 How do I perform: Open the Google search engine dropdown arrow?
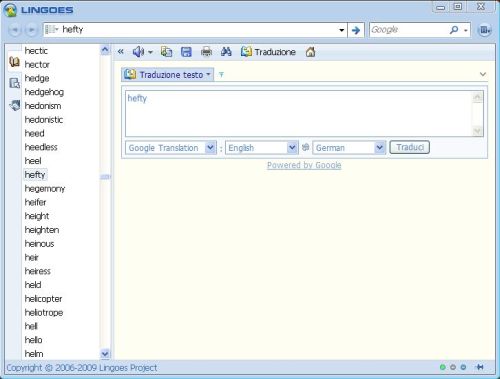466,30
